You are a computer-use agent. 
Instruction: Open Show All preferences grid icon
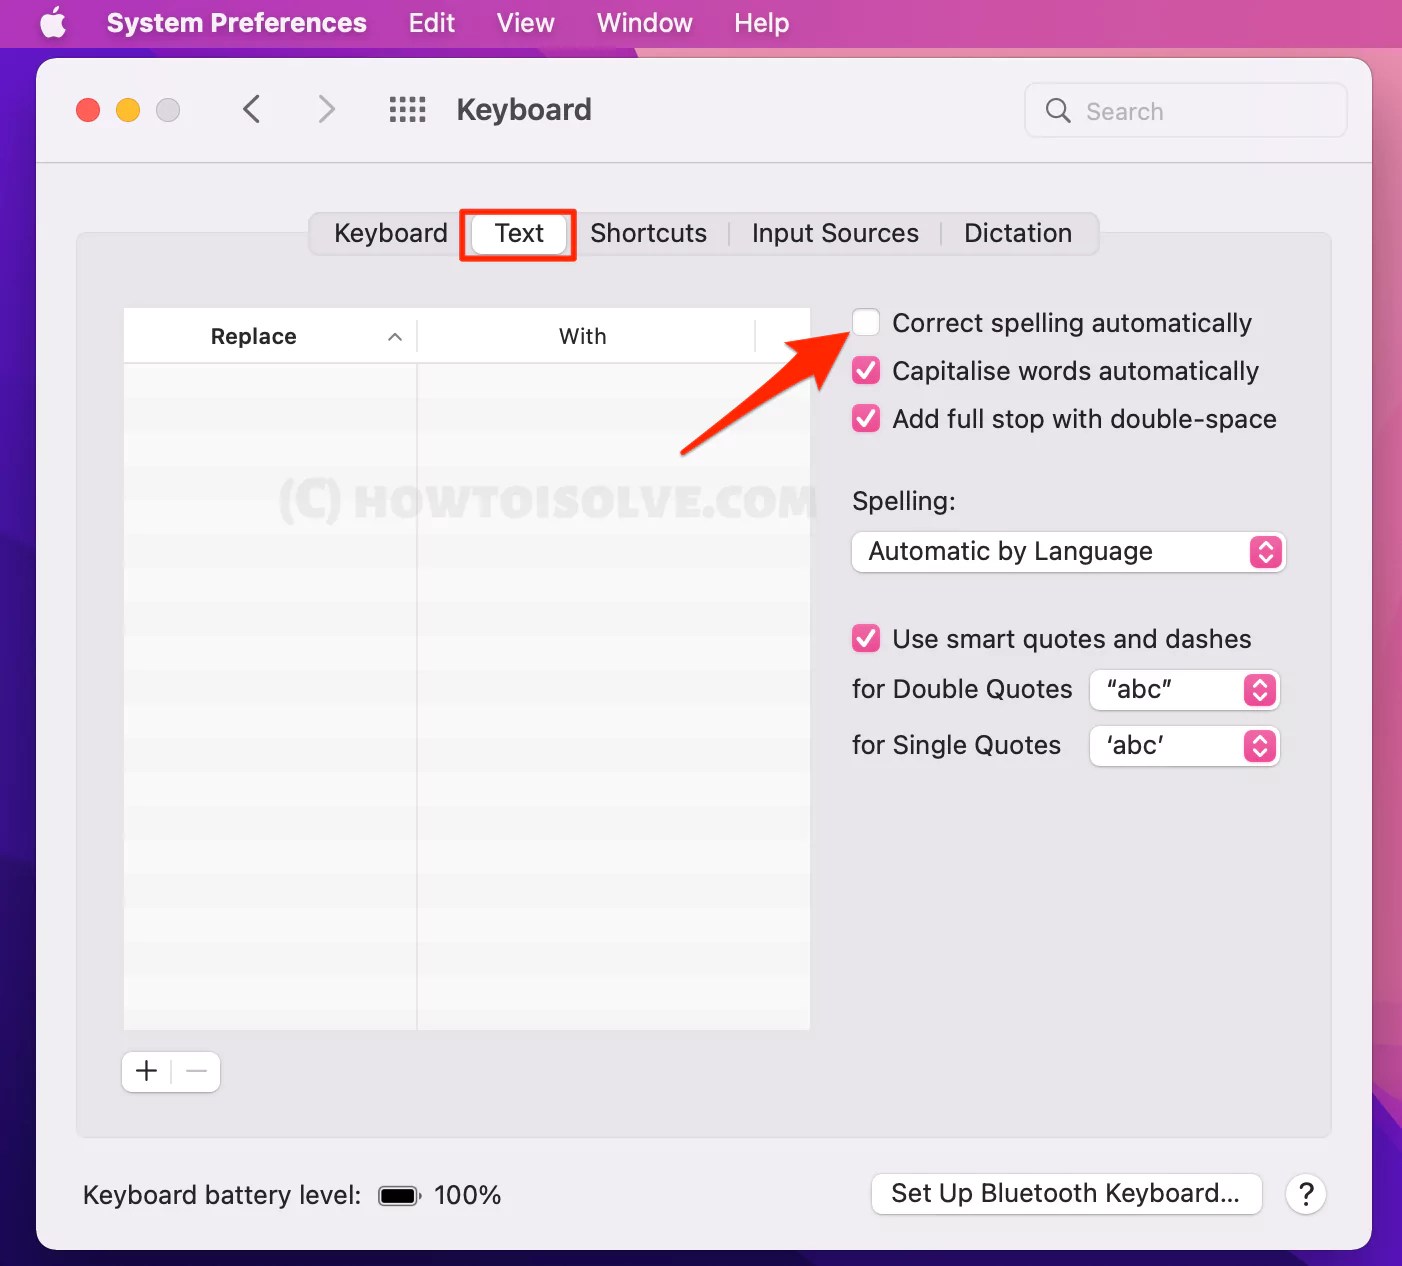pos(407,109)
